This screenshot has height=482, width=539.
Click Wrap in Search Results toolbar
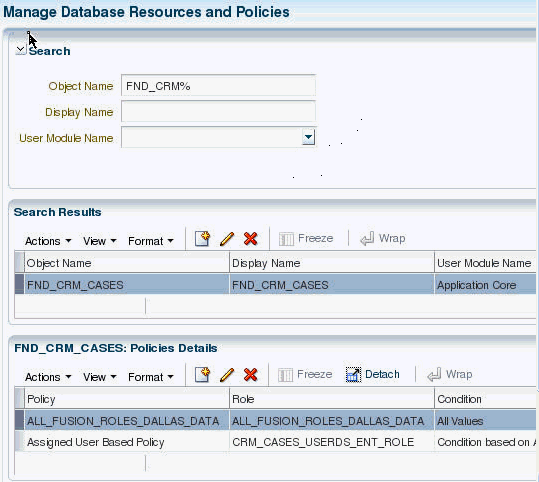point(383,238)
